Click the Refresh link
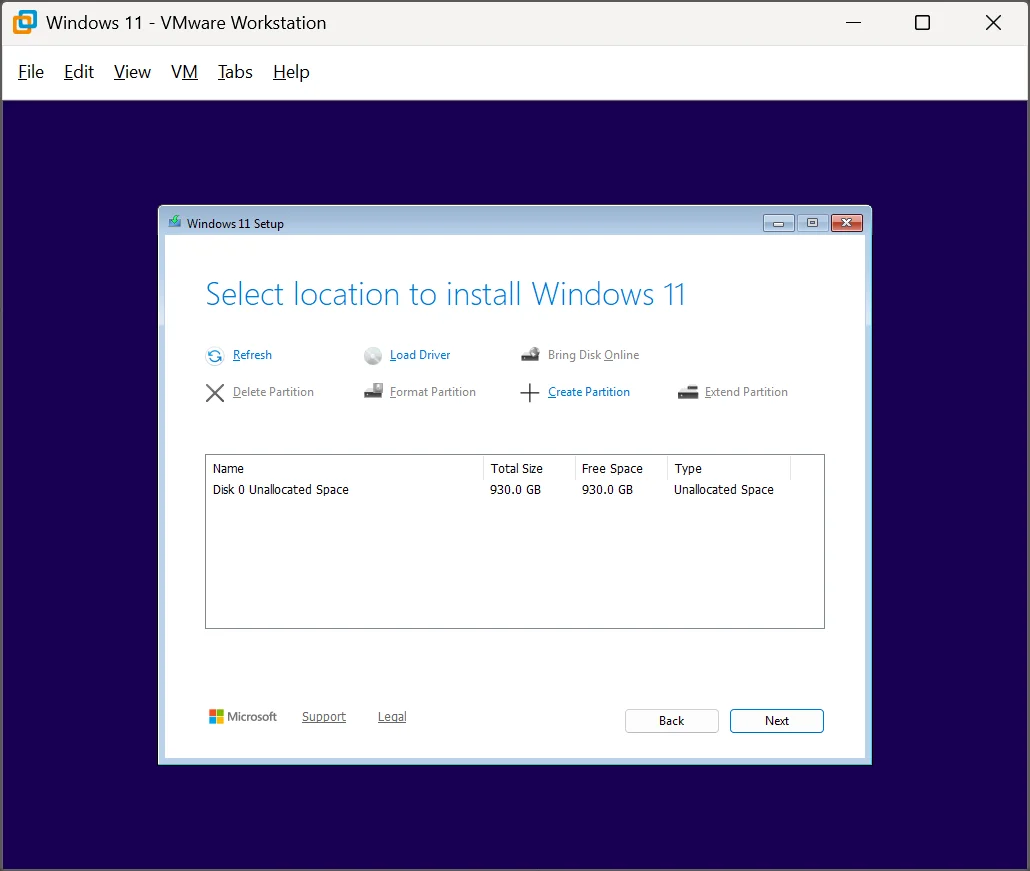Screen dimensions: 1030x871 tap(252, 355)
